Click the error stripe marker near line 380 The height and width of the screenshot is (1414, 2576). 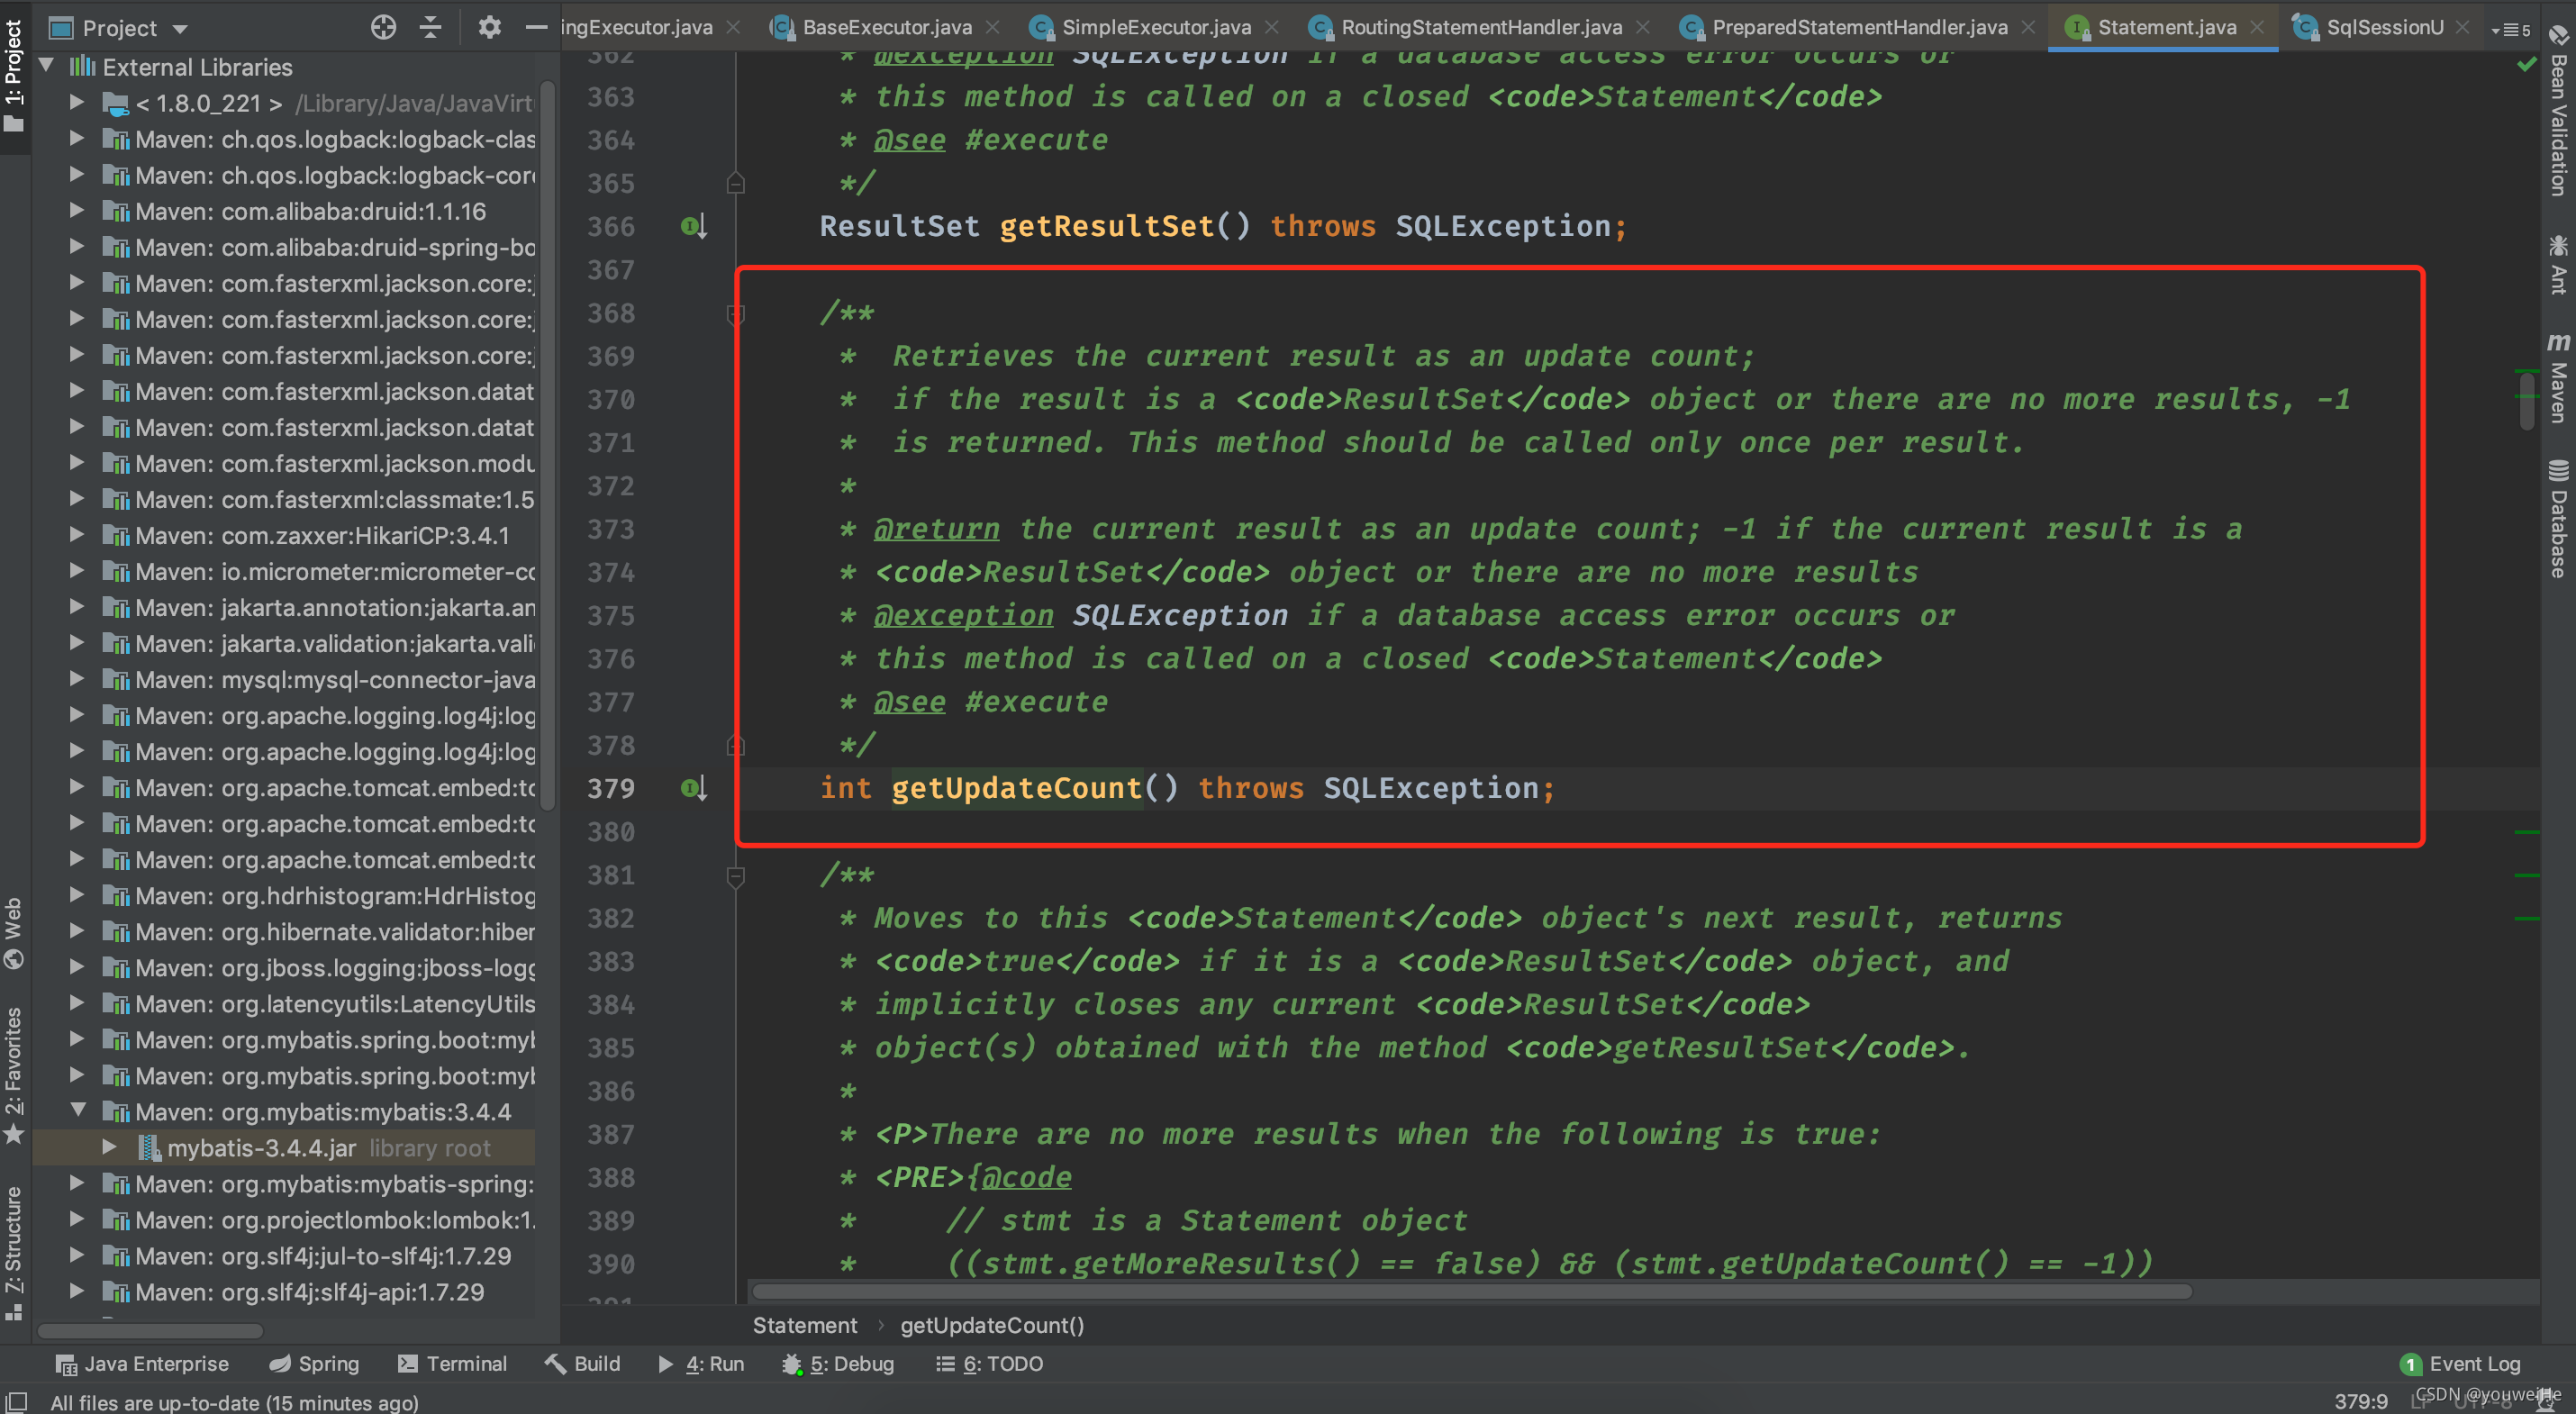[2527, 832]
